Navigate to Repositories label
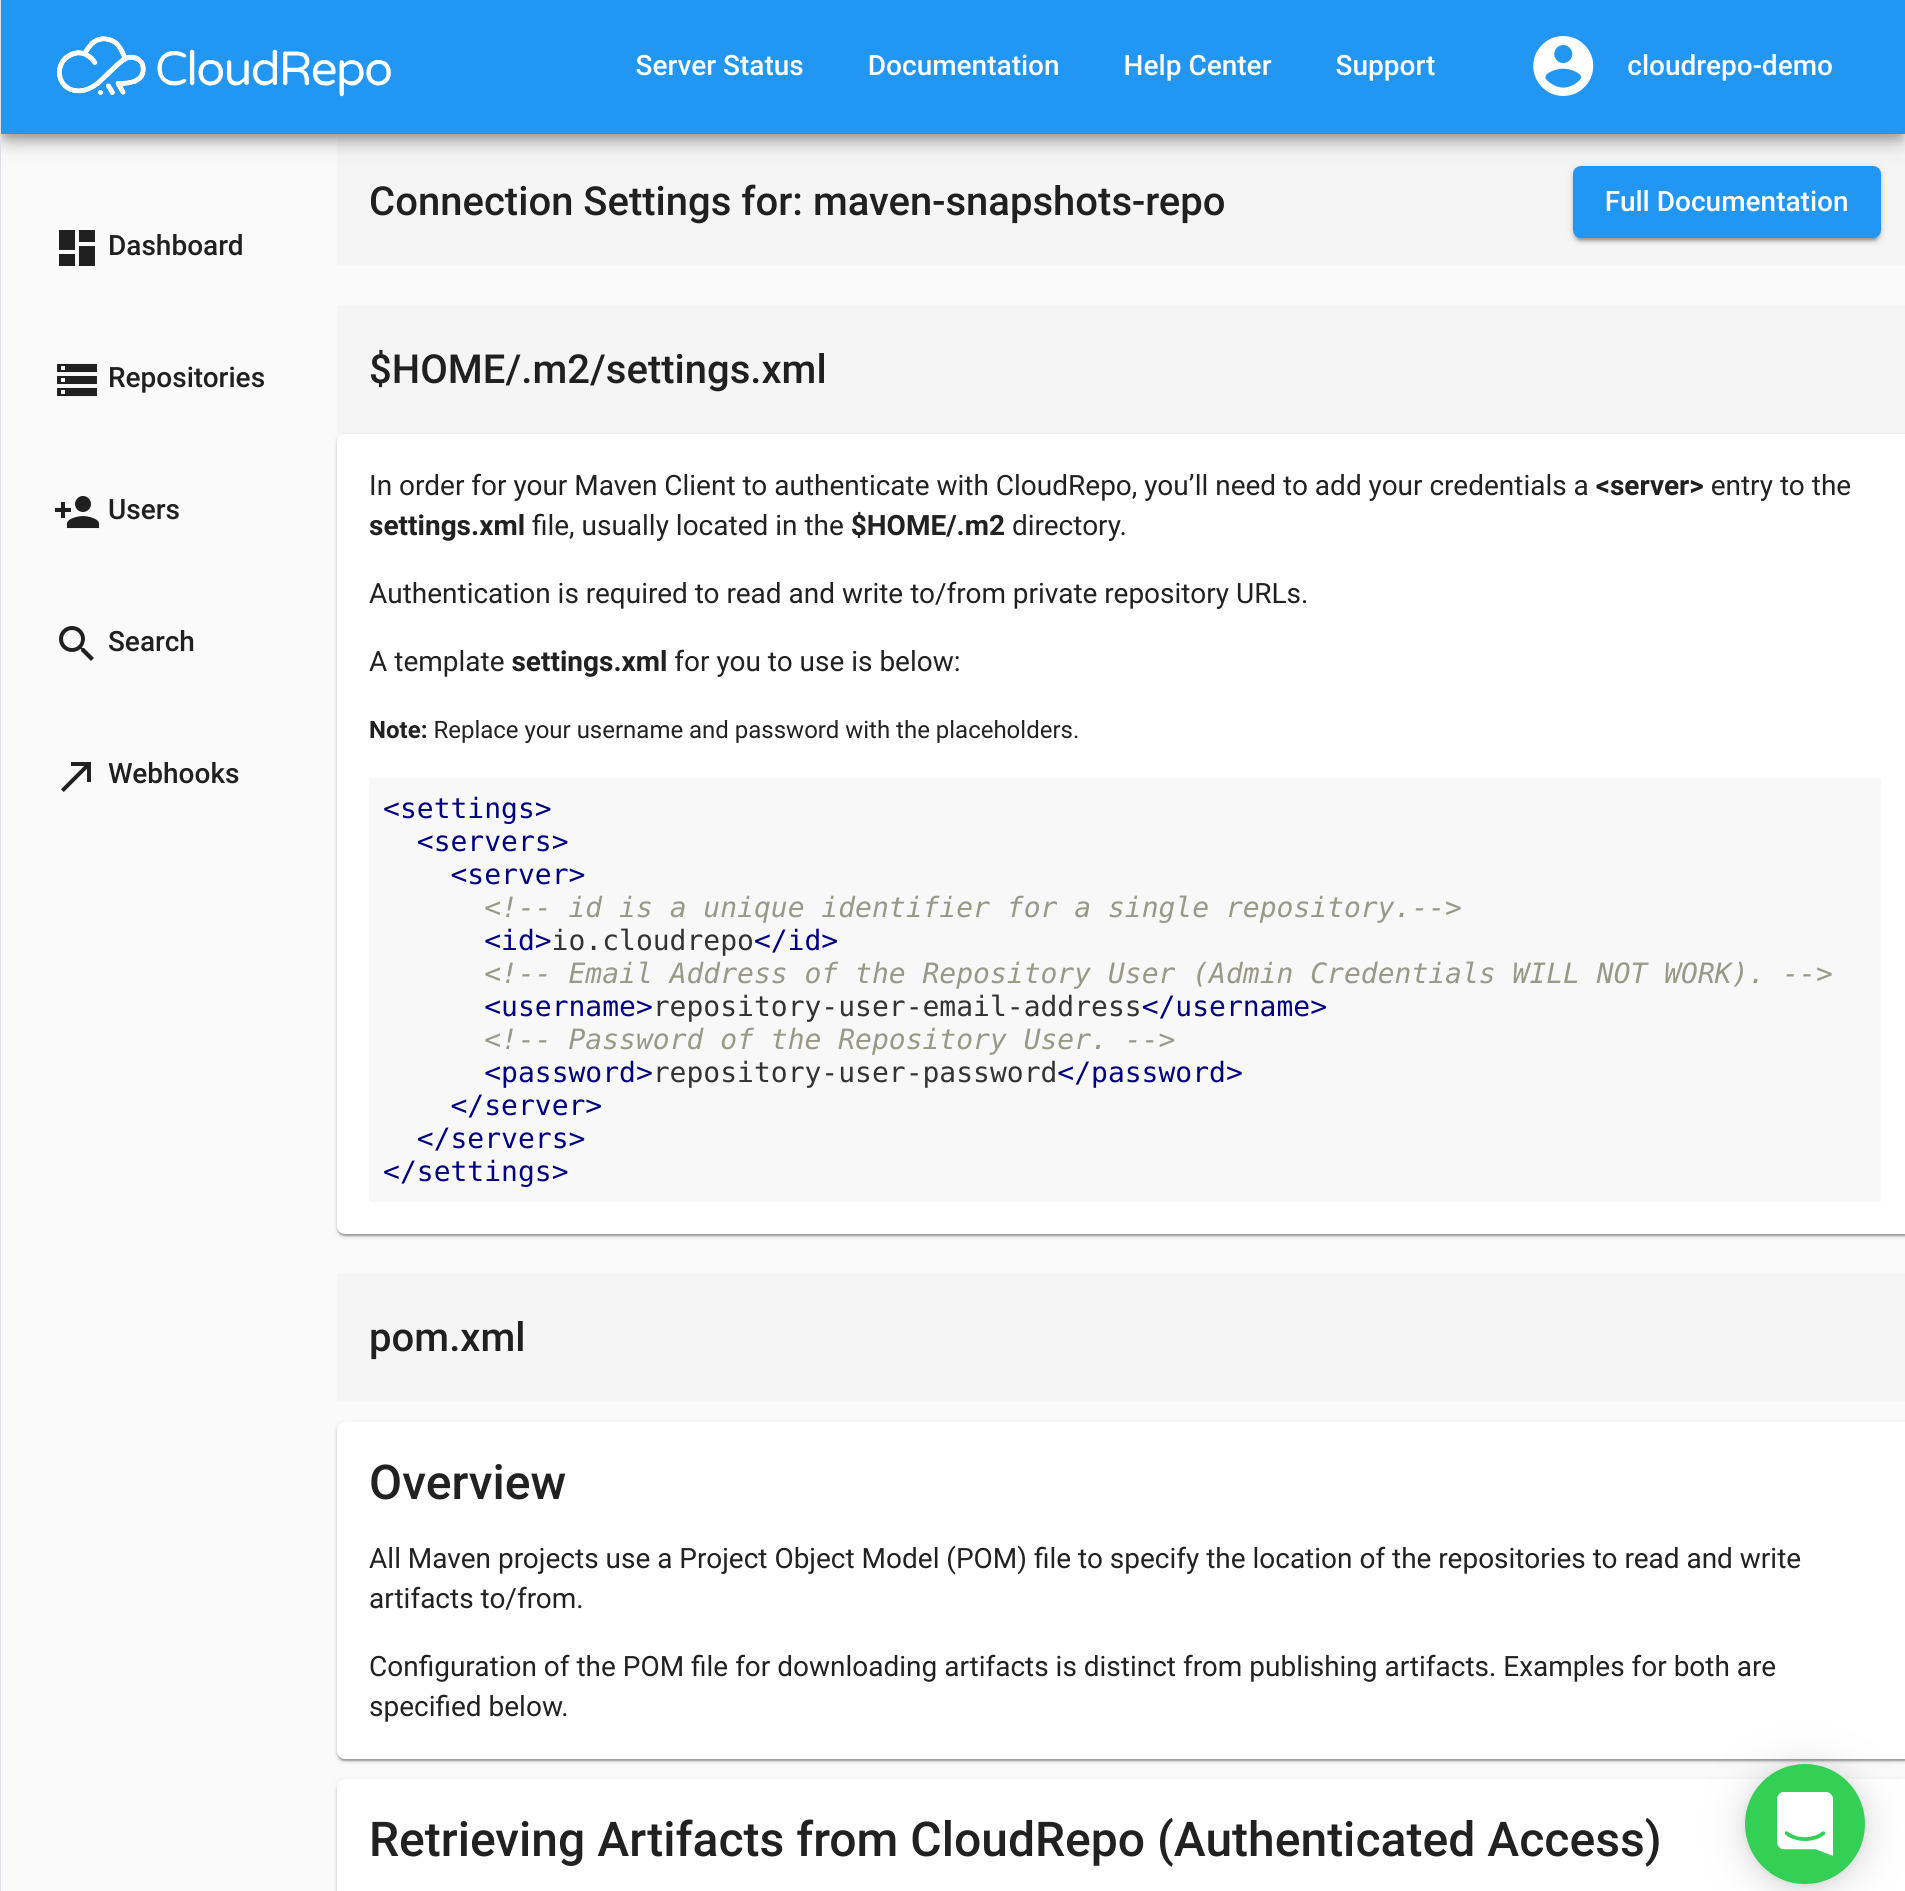This screenshot has height=1891, width=1905. coord(186,378)
